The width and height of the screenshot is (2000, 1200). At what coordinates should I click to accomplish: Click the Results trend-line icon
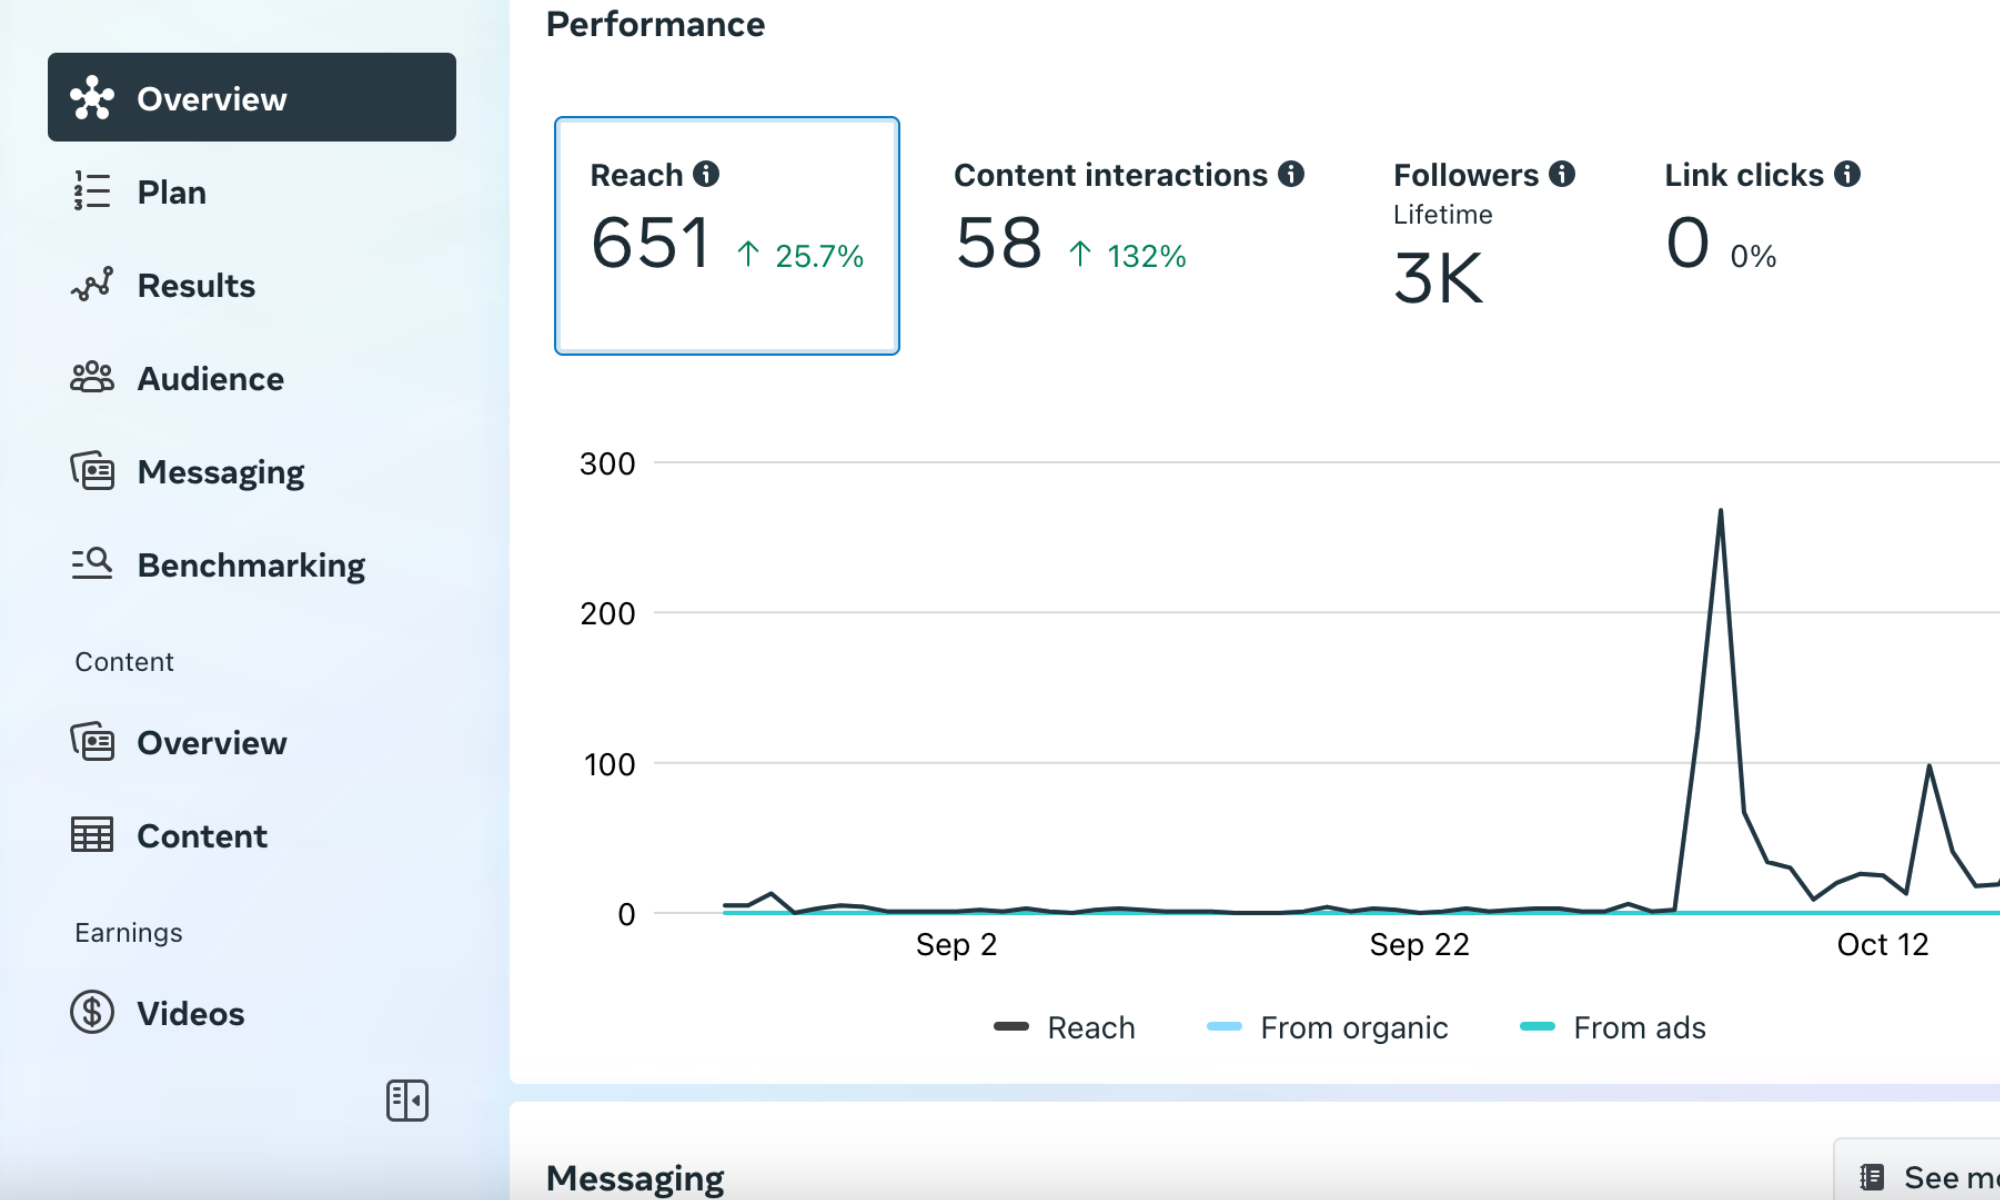[x=92, y=285]
